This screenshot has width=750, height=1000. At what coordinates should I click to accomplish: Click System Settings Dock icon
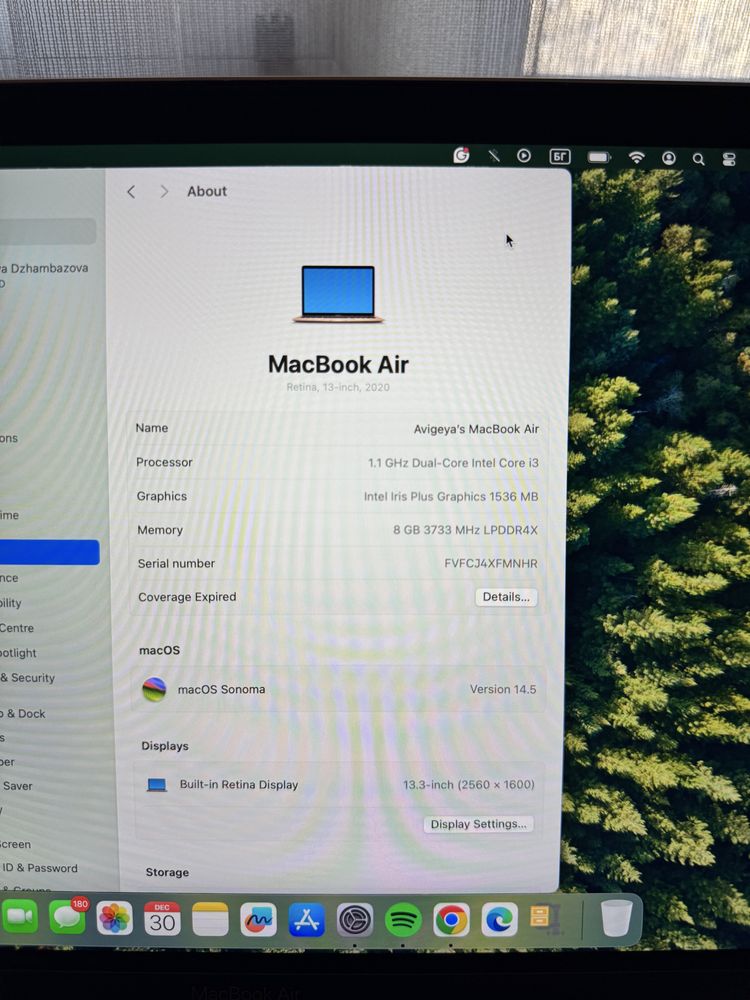click(355, 920)
